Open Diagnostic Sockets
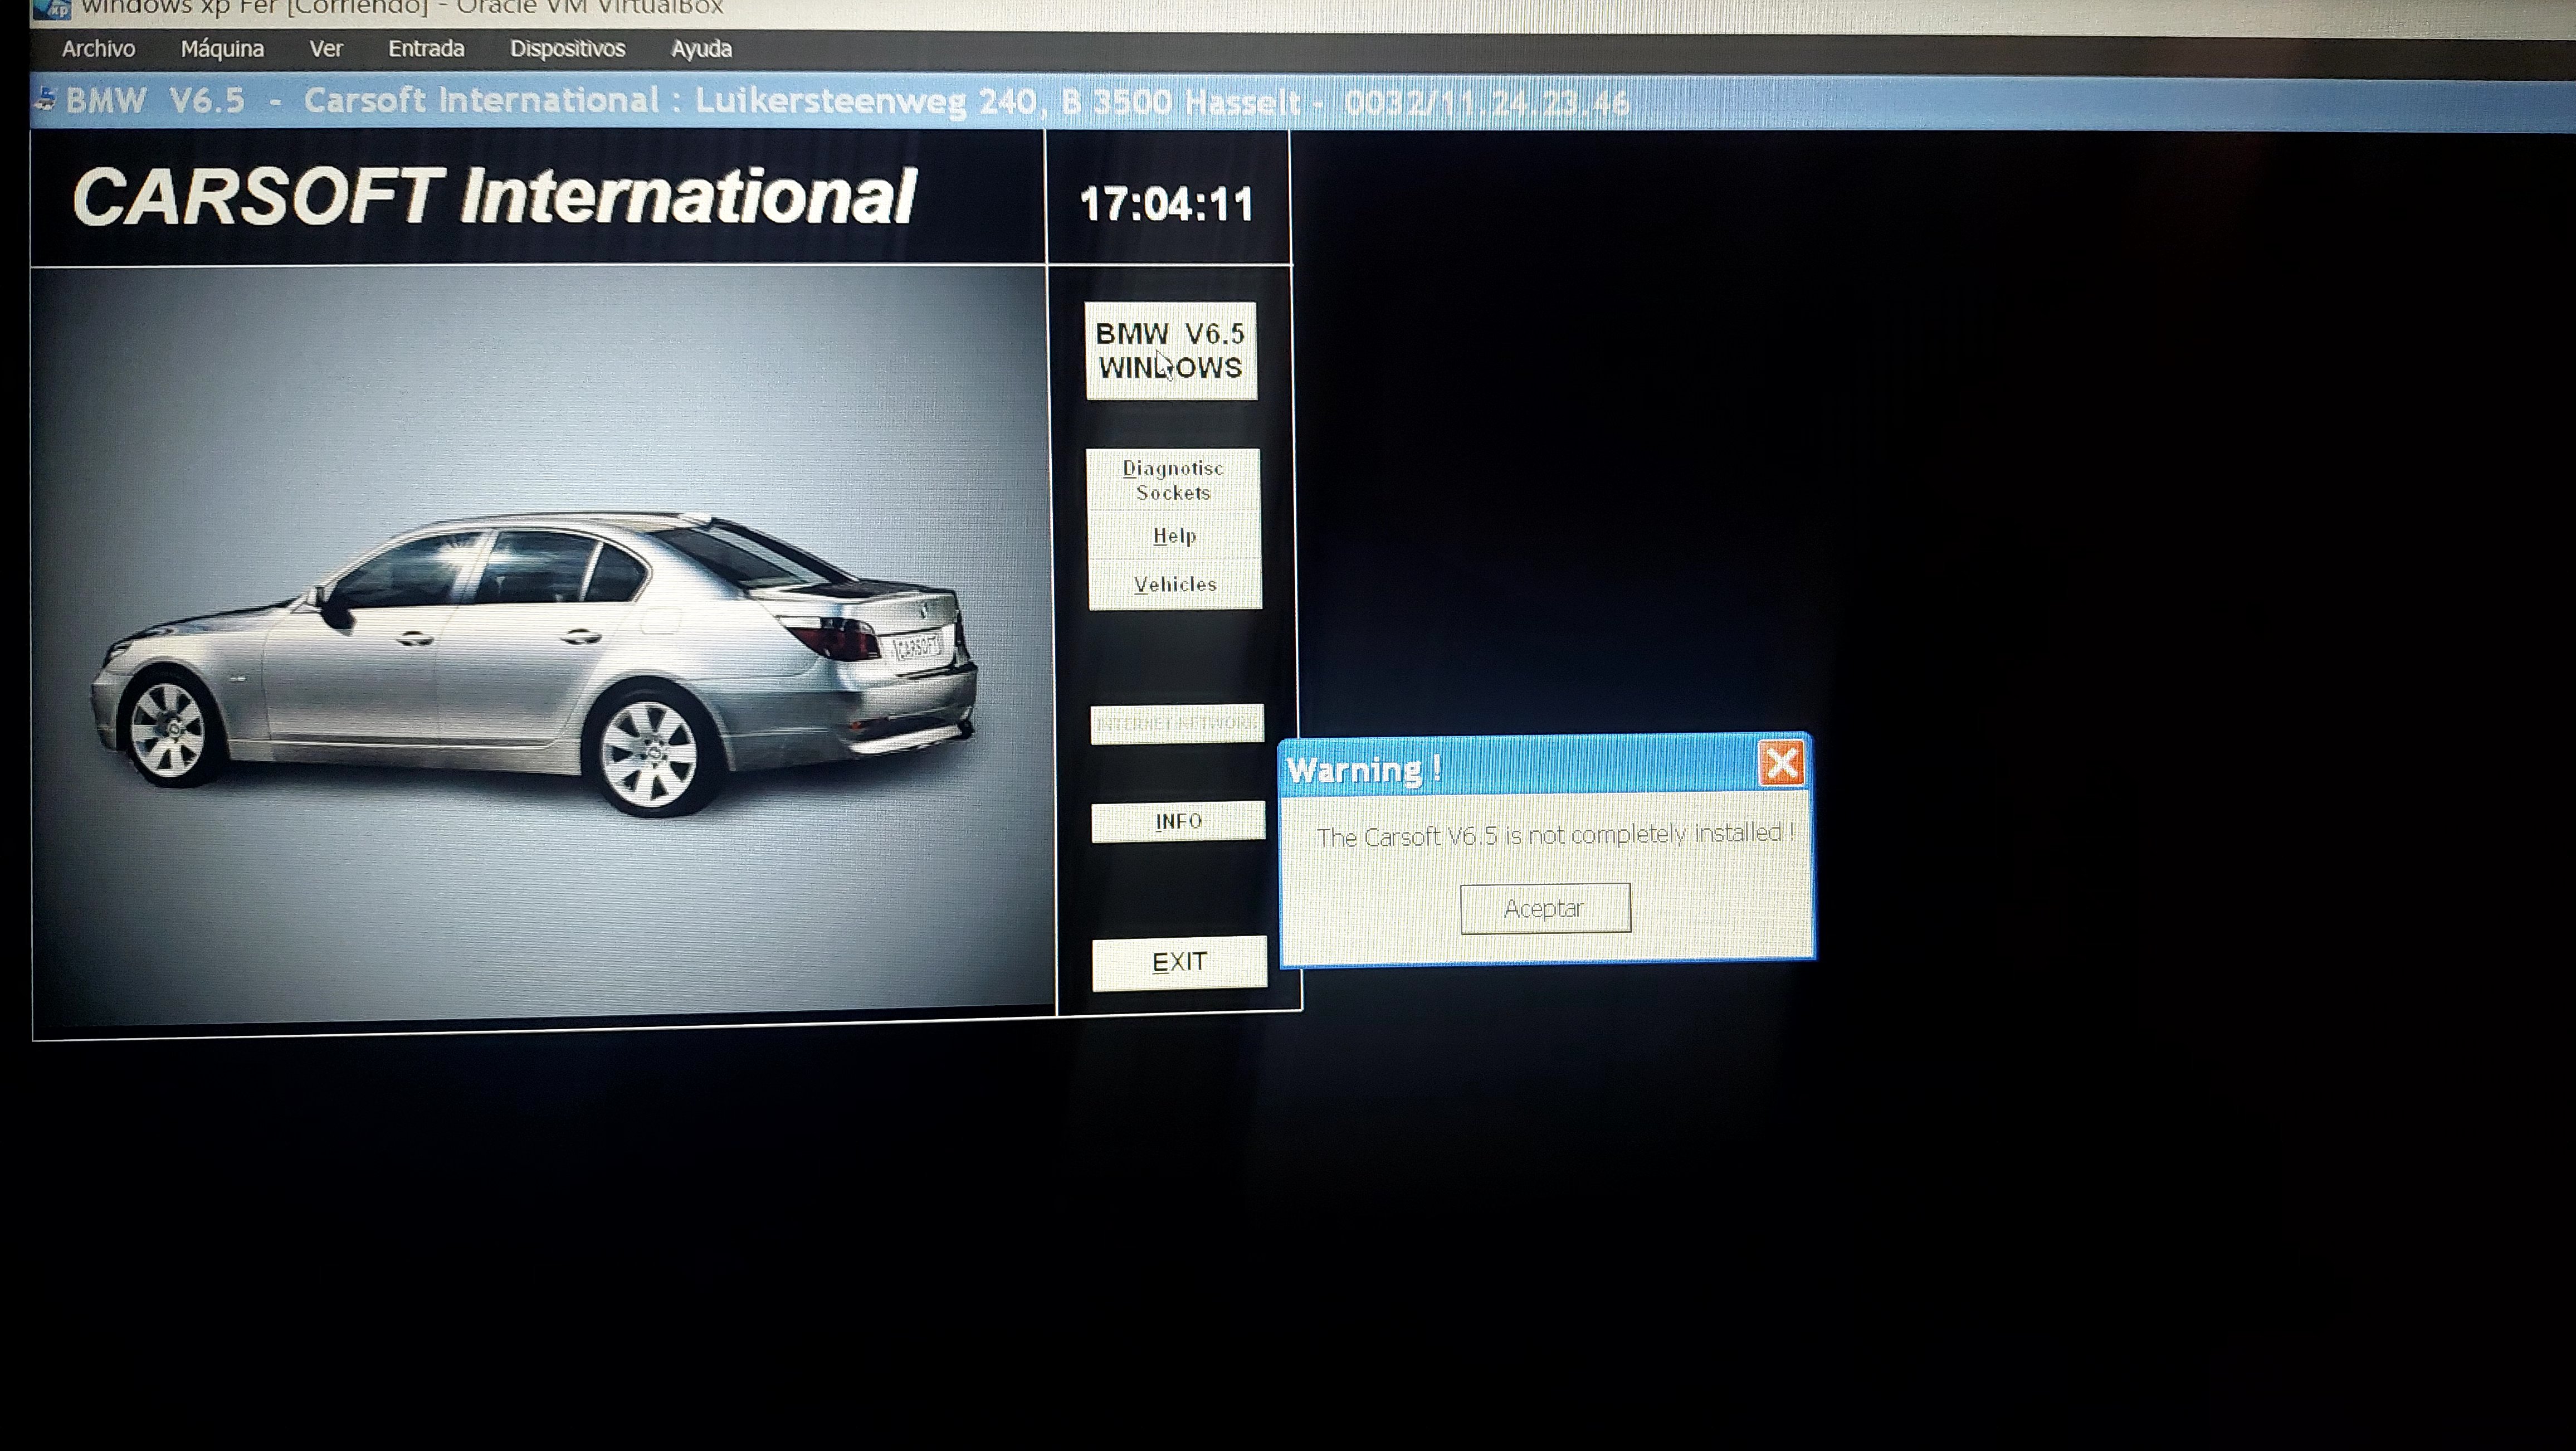The height and width of the screenshot is (1451, 2576). (x=1173, y=480)
